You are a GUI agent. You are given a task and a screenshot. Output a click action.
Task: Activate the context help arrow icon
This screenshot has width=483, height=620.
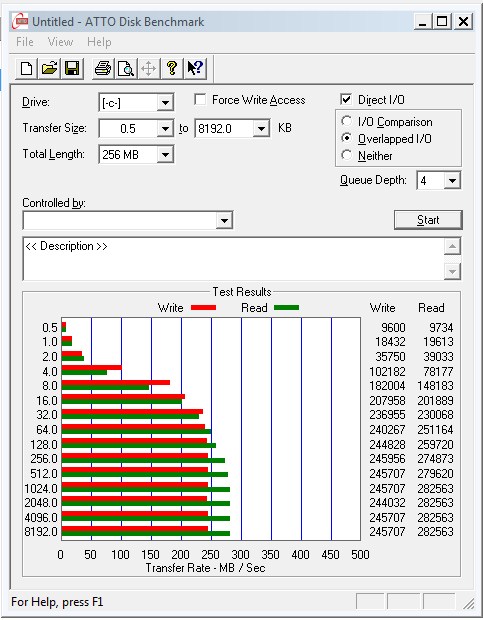195,68
